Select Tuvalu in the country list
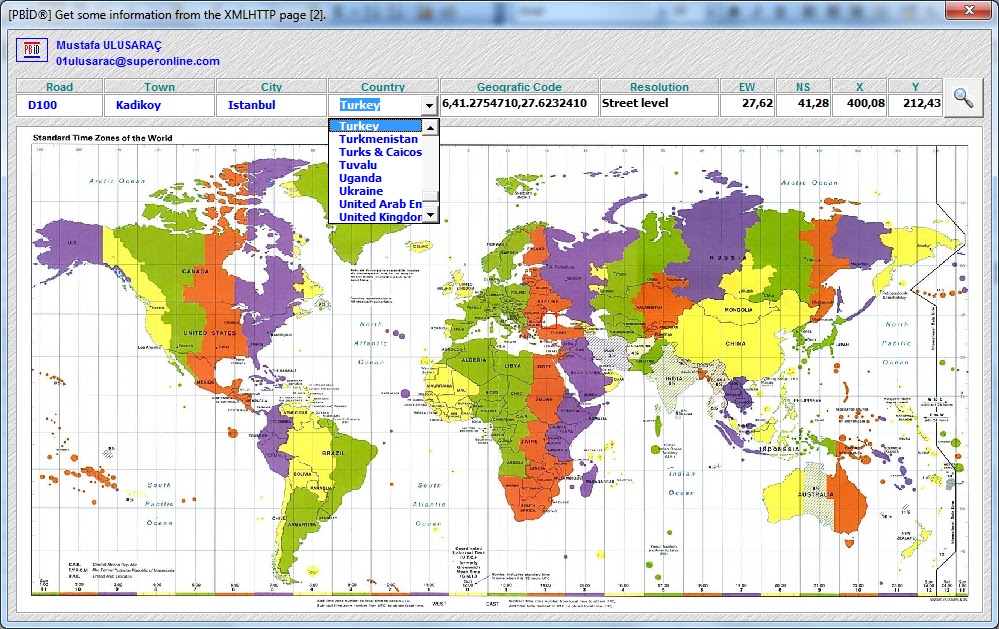 pos(355,165)
